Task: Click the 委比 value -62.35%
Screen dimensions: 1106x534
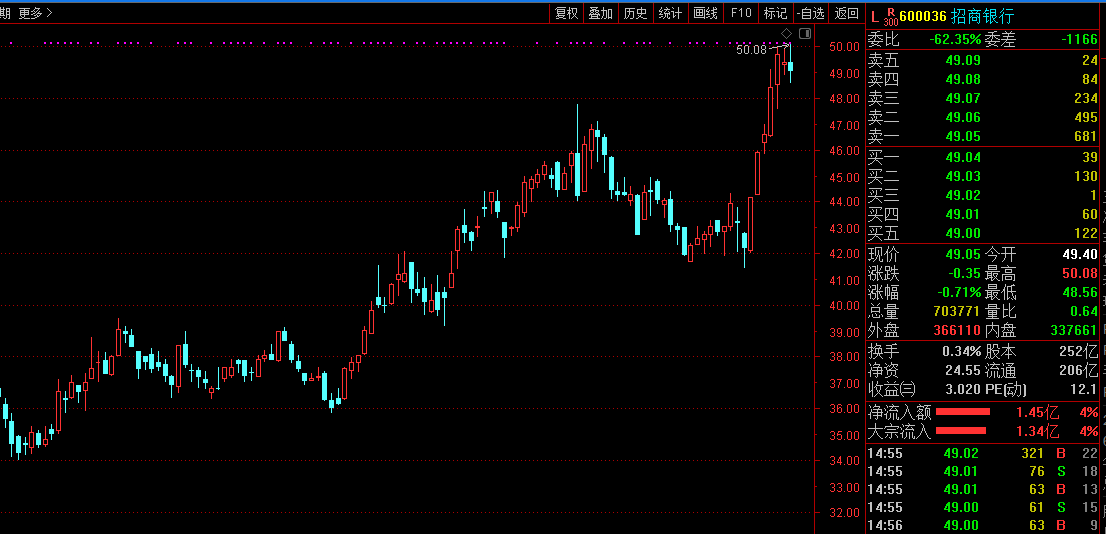Action: coord(955,40)
